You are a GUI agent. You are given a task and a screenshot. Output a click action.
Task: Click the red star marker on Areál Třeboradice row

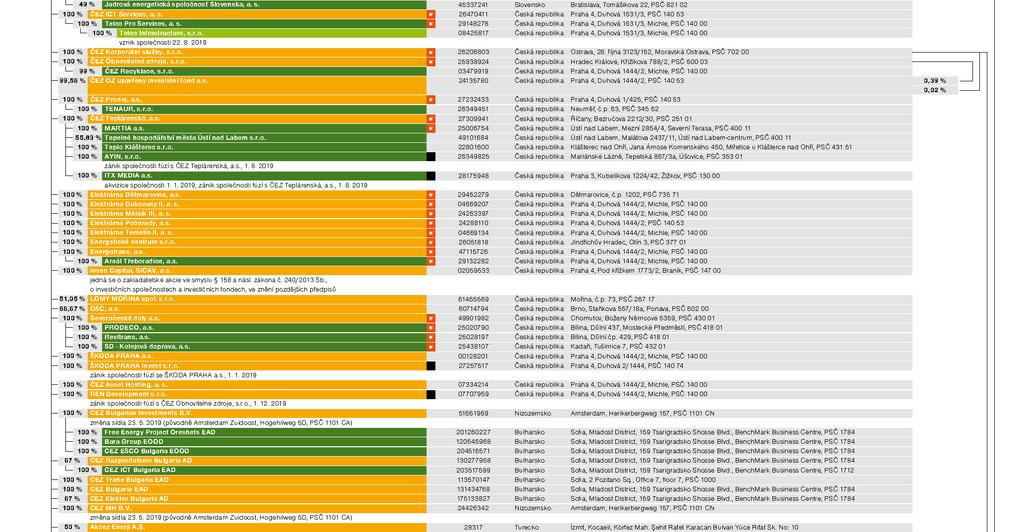pyautogui.click(x=430, y=261)
